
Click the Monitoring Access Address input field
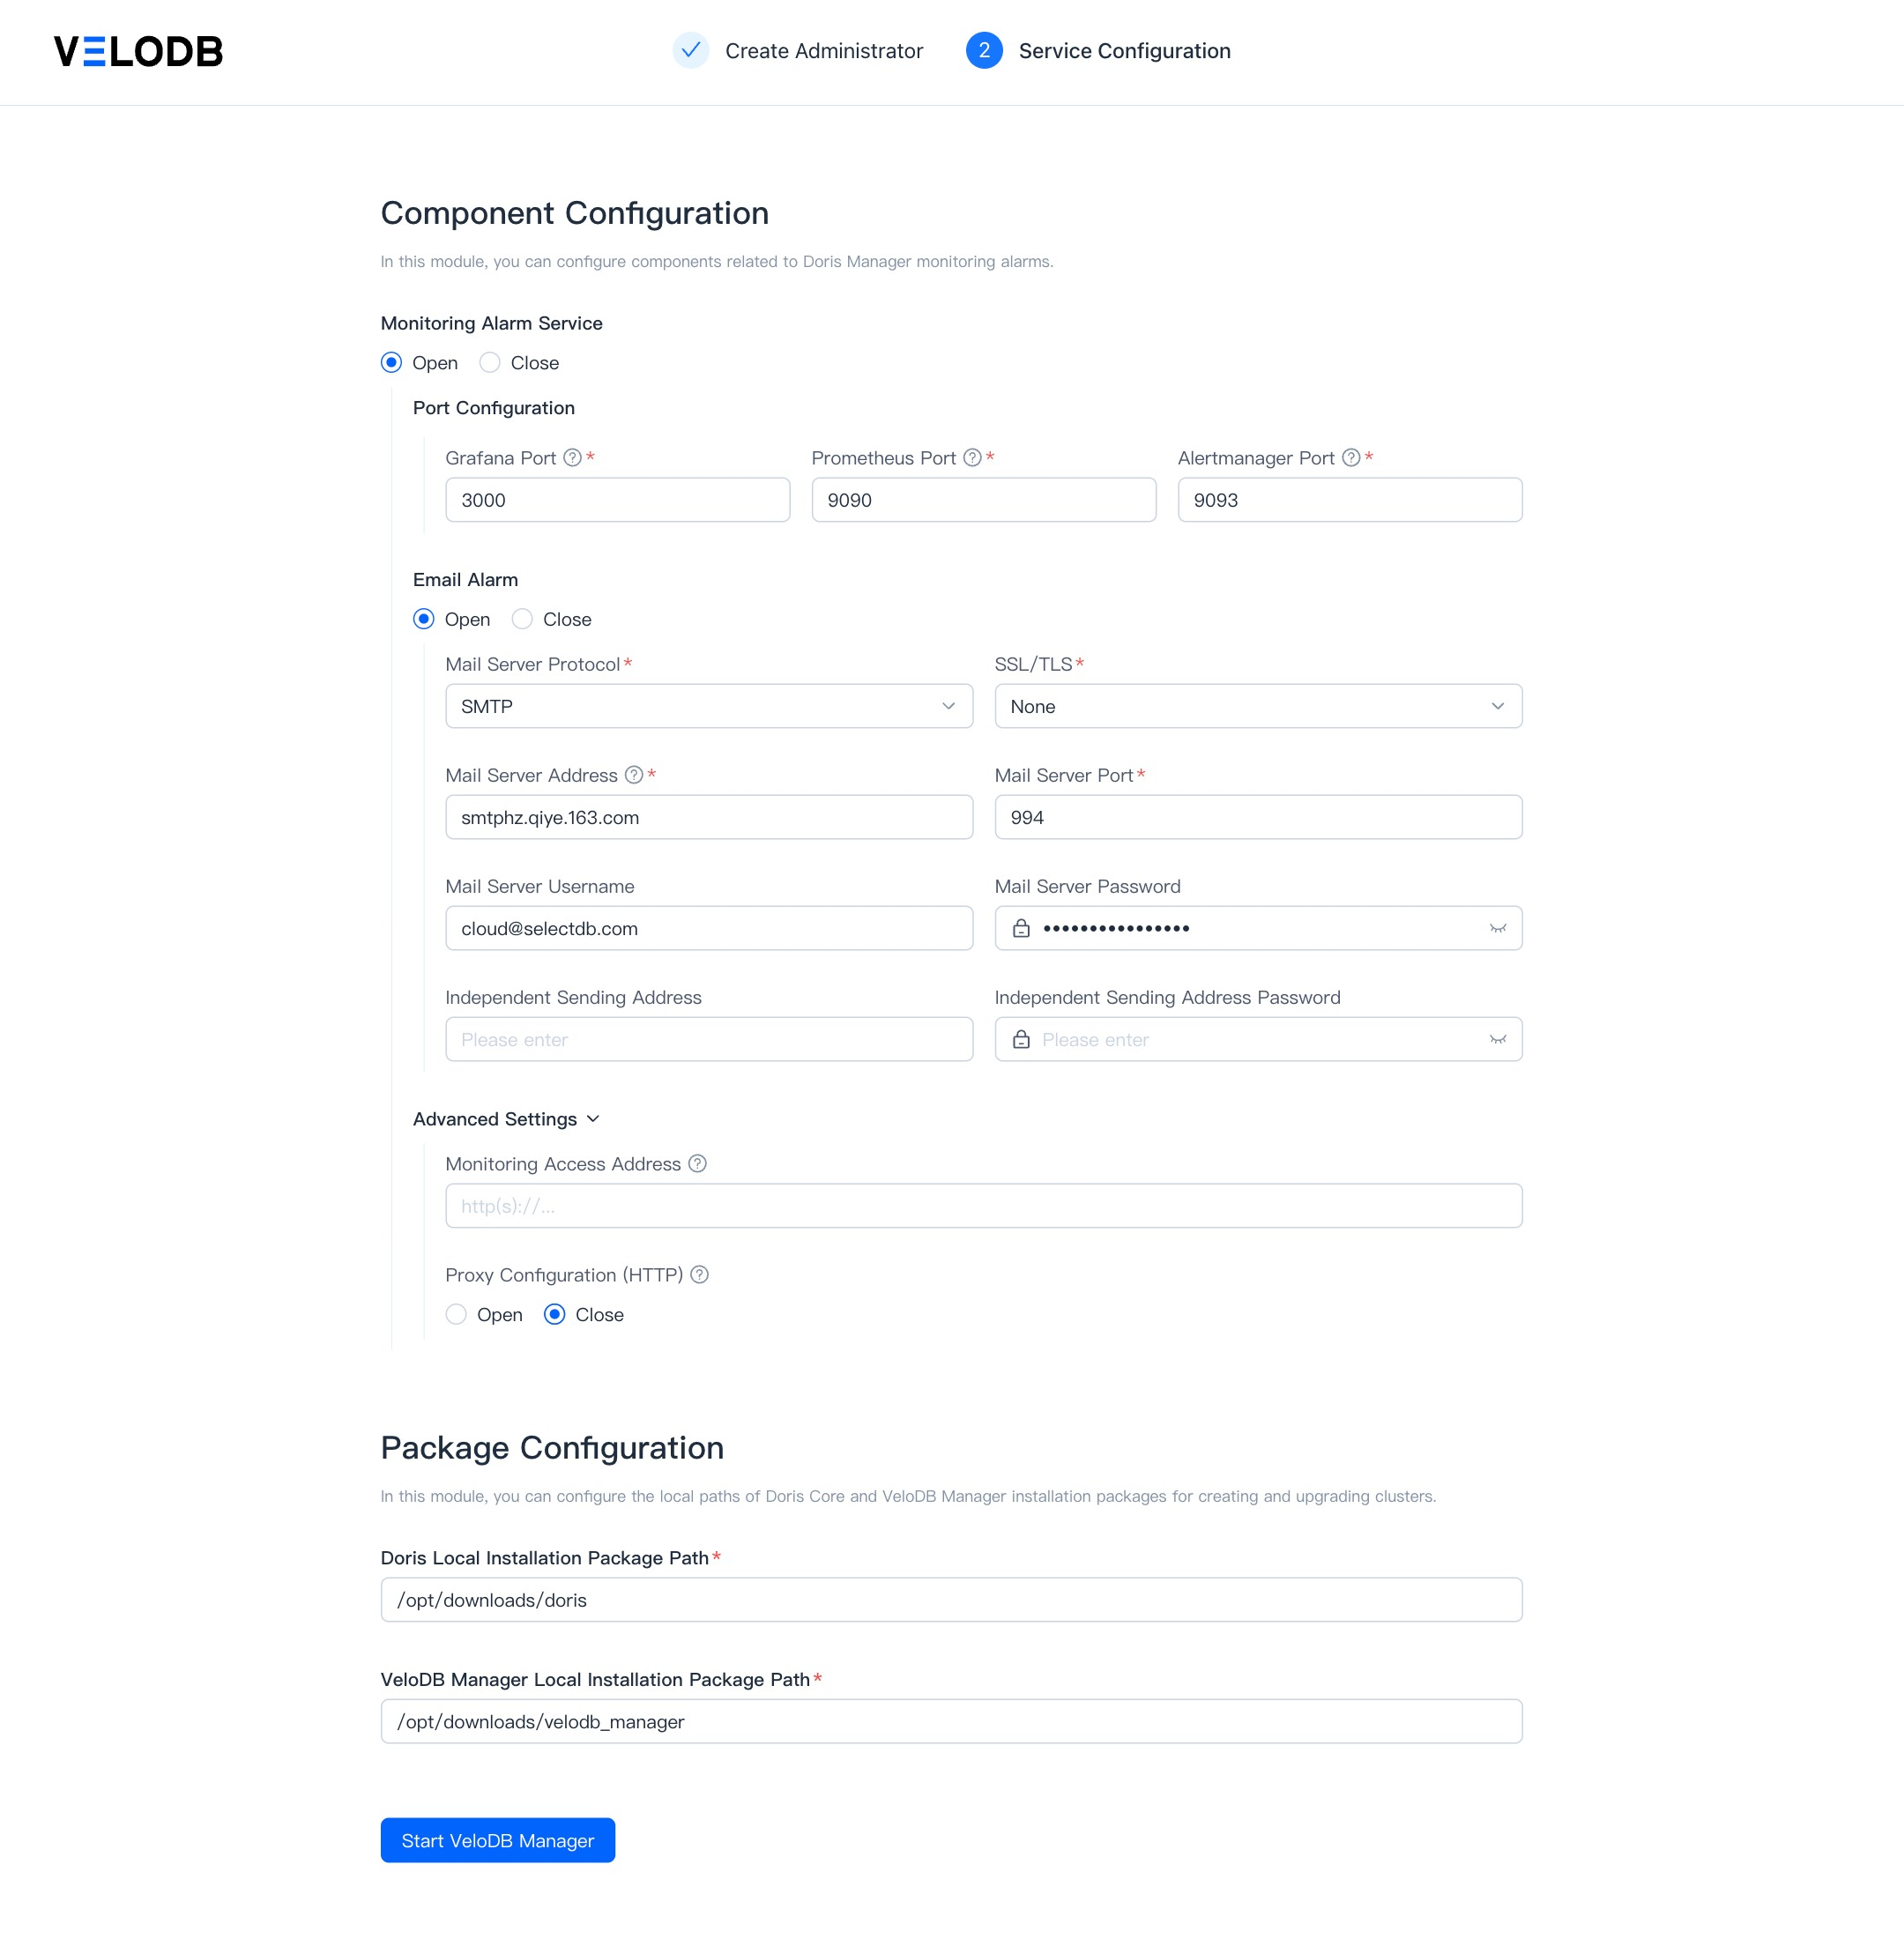pos(983,1207)
